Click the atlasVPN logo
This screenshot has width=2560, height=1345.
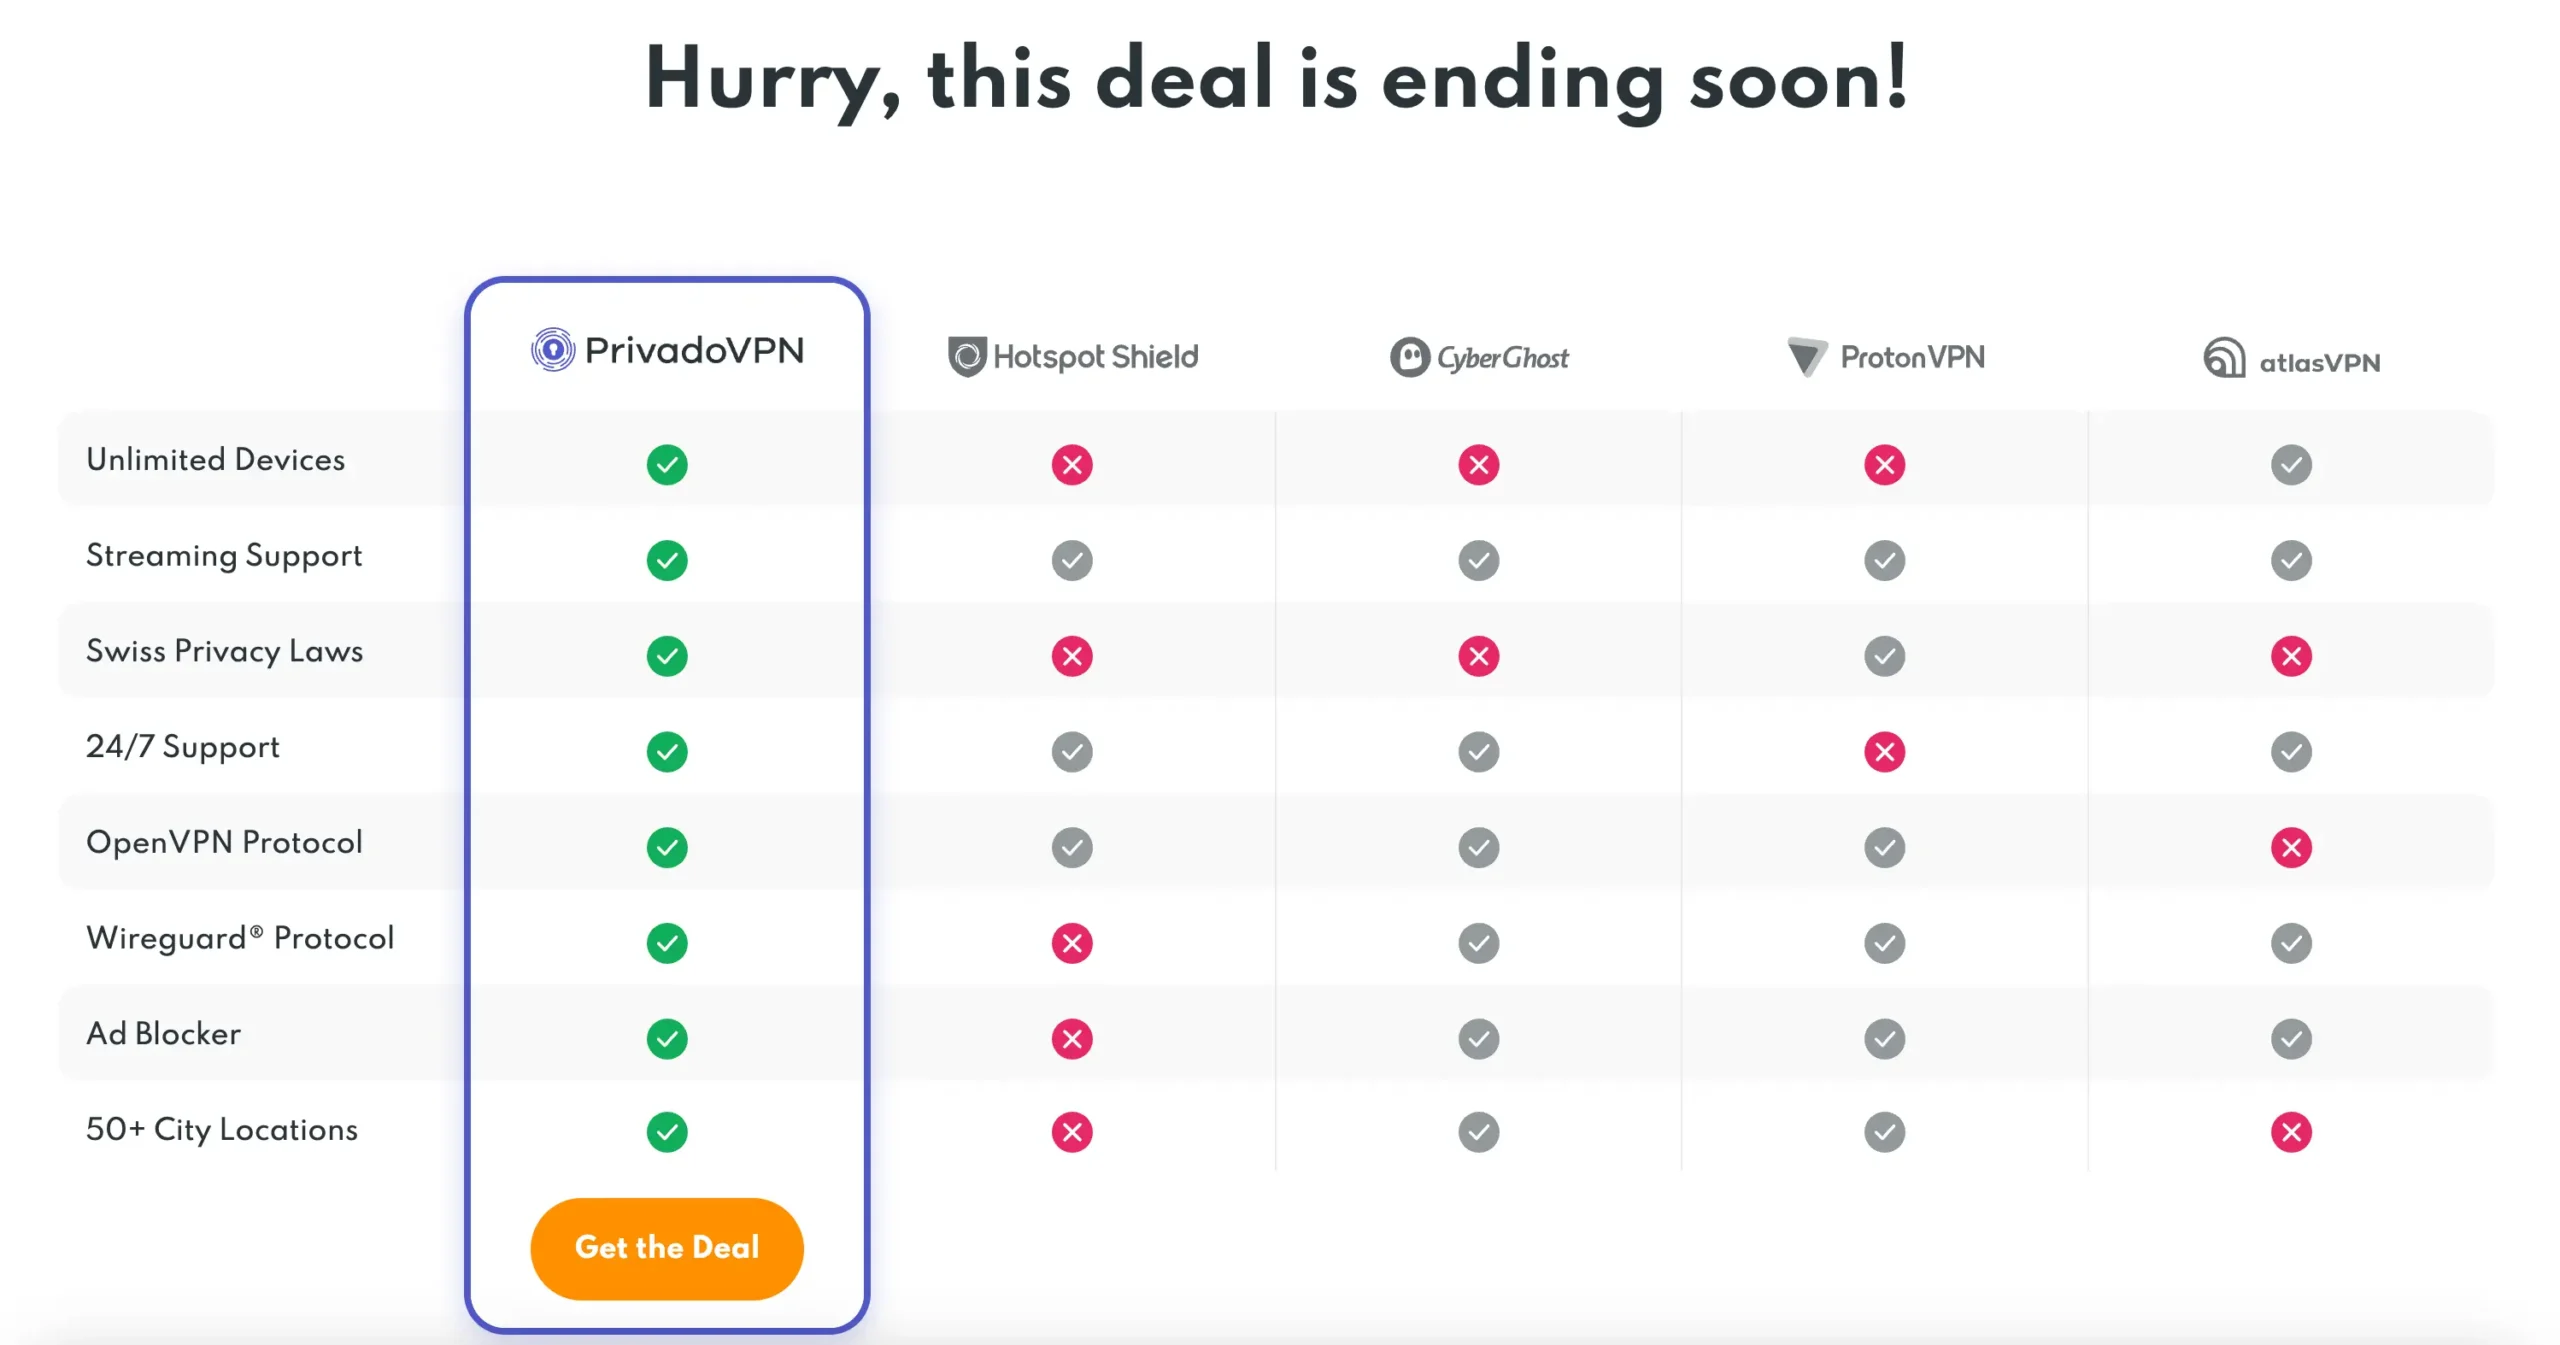point(2291,360)
